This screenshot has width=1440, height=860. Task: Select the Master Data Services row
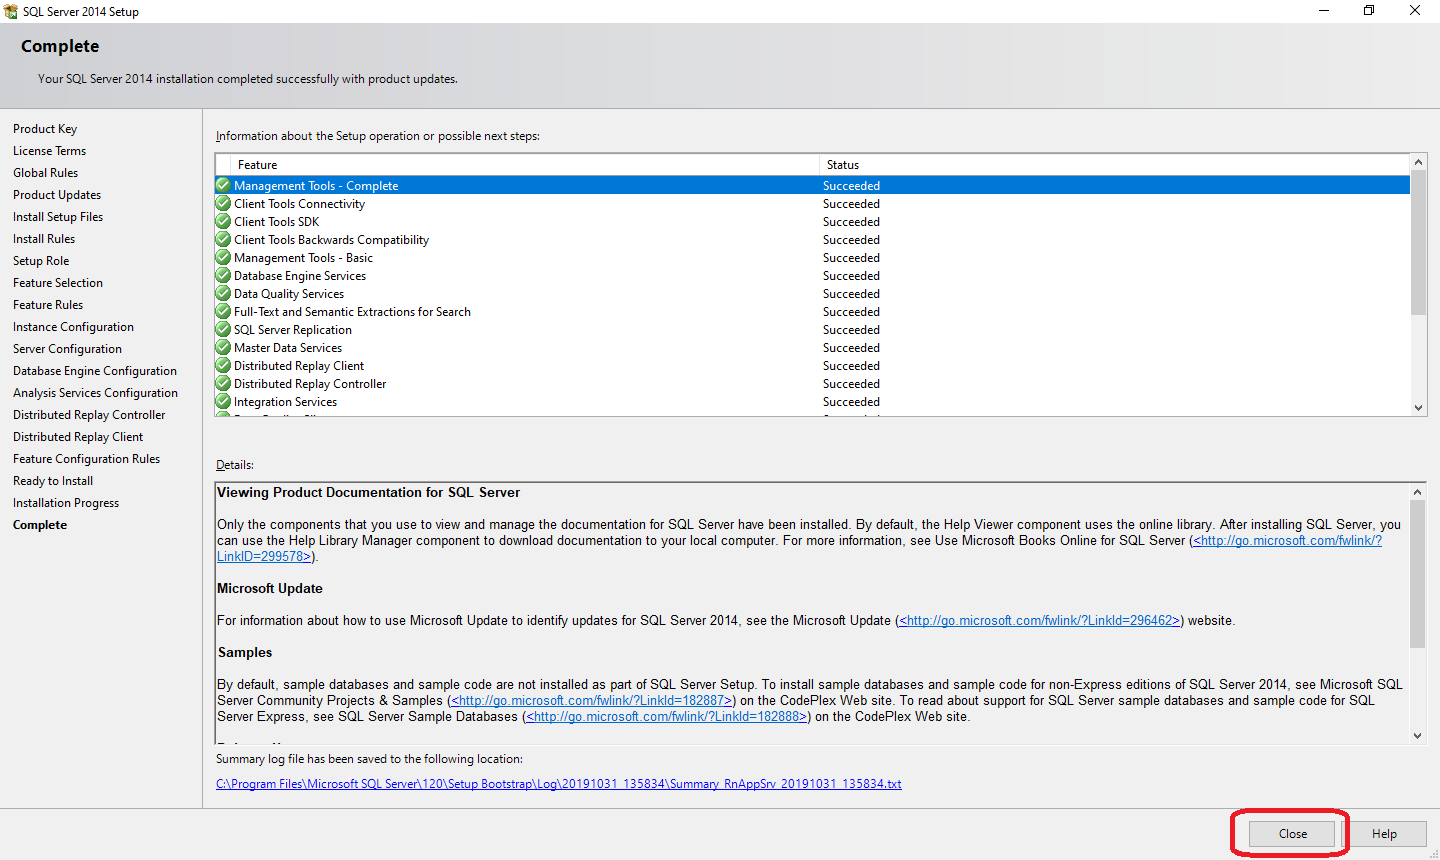point(812,347)
